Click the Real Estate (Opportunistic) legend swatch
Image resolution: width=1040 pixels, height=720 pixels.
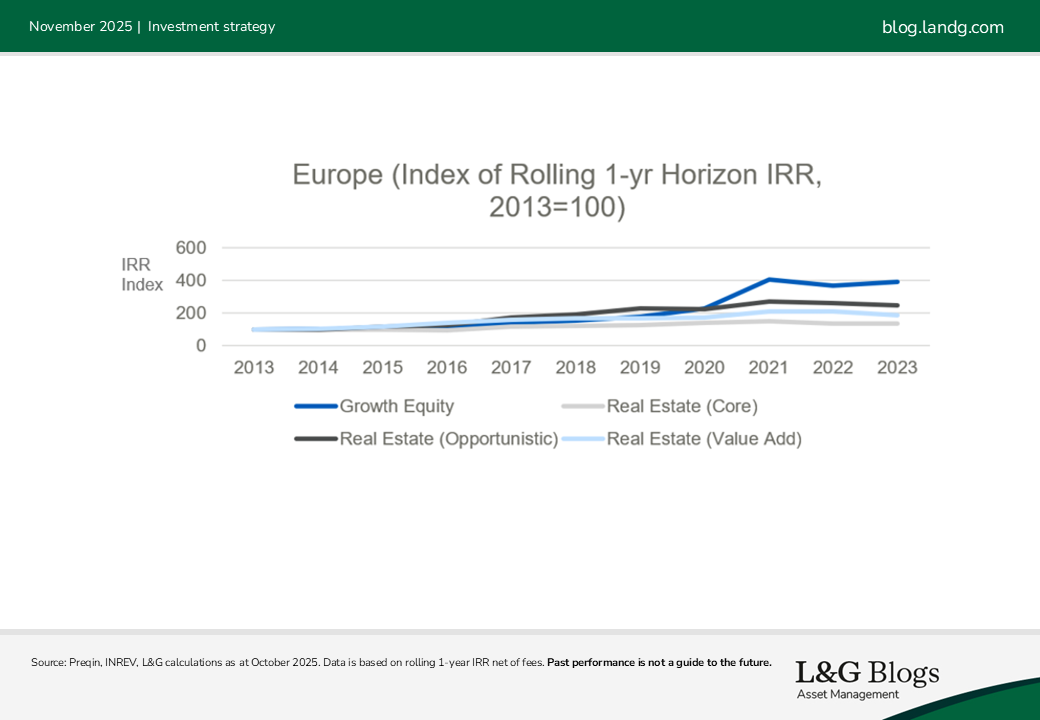coord(316,438)
